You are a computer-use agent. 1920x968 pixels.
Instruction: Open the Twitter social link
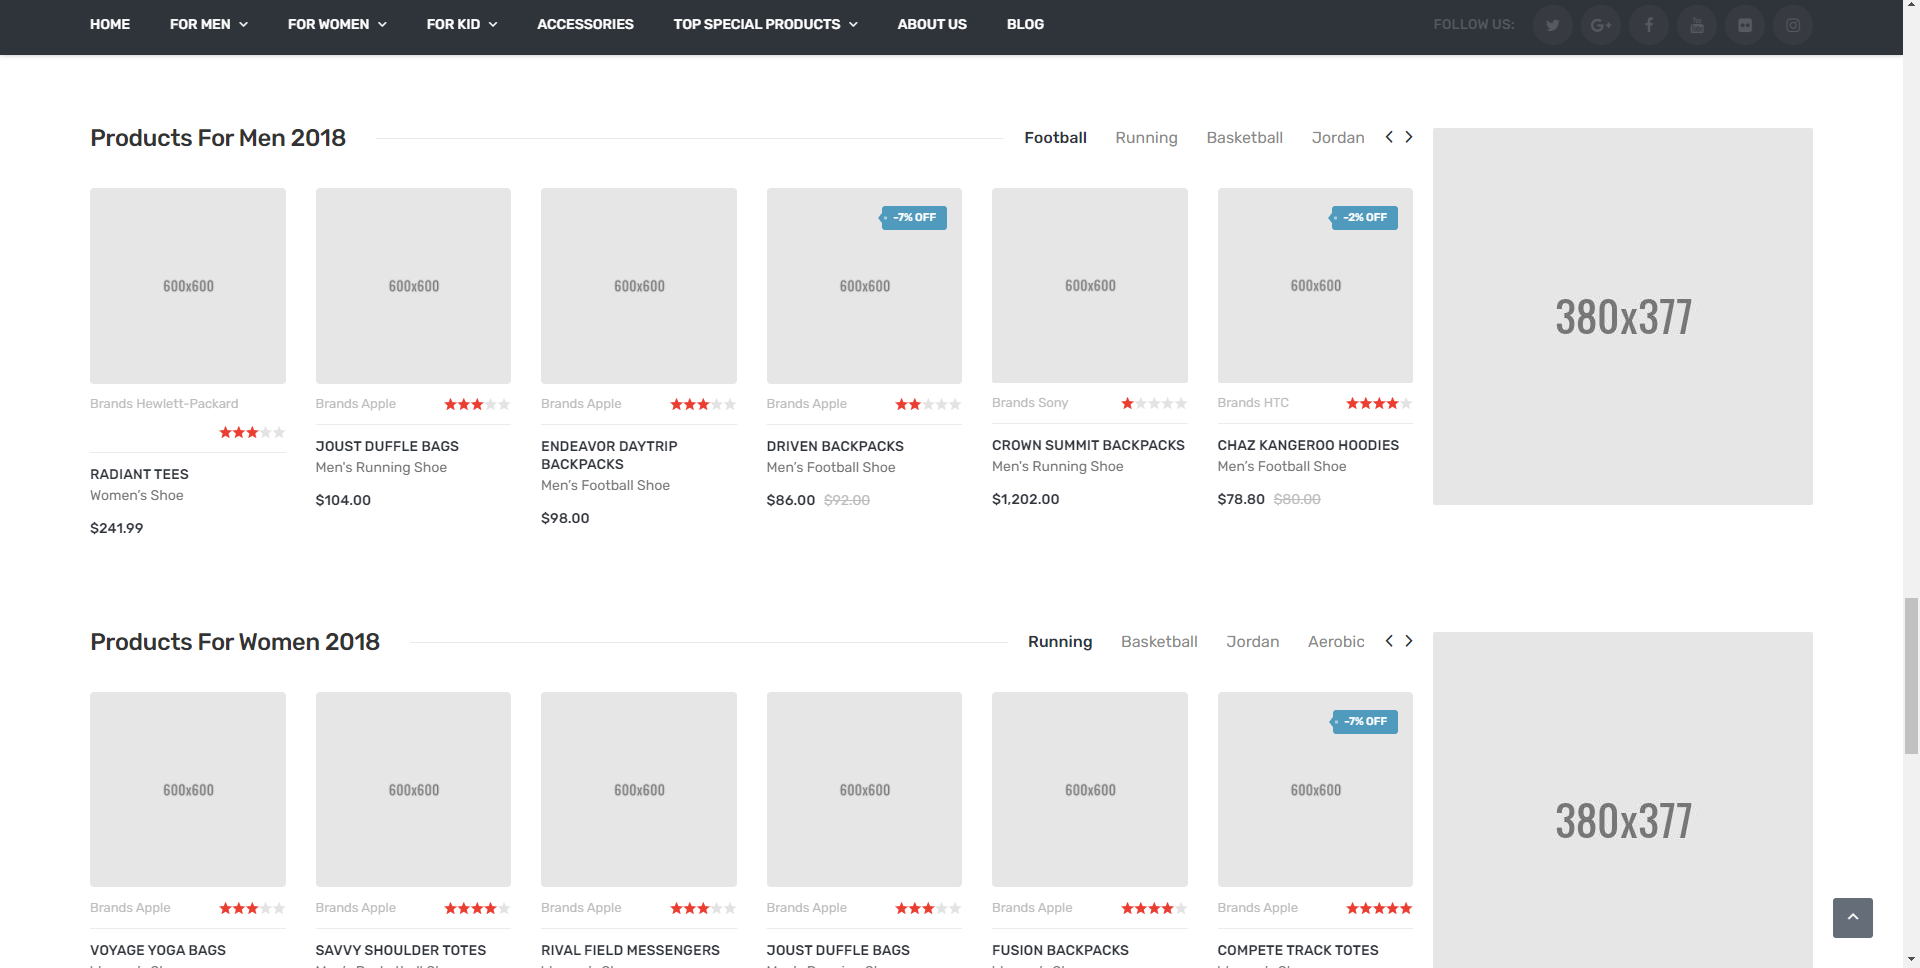(x=1552, y=25)
